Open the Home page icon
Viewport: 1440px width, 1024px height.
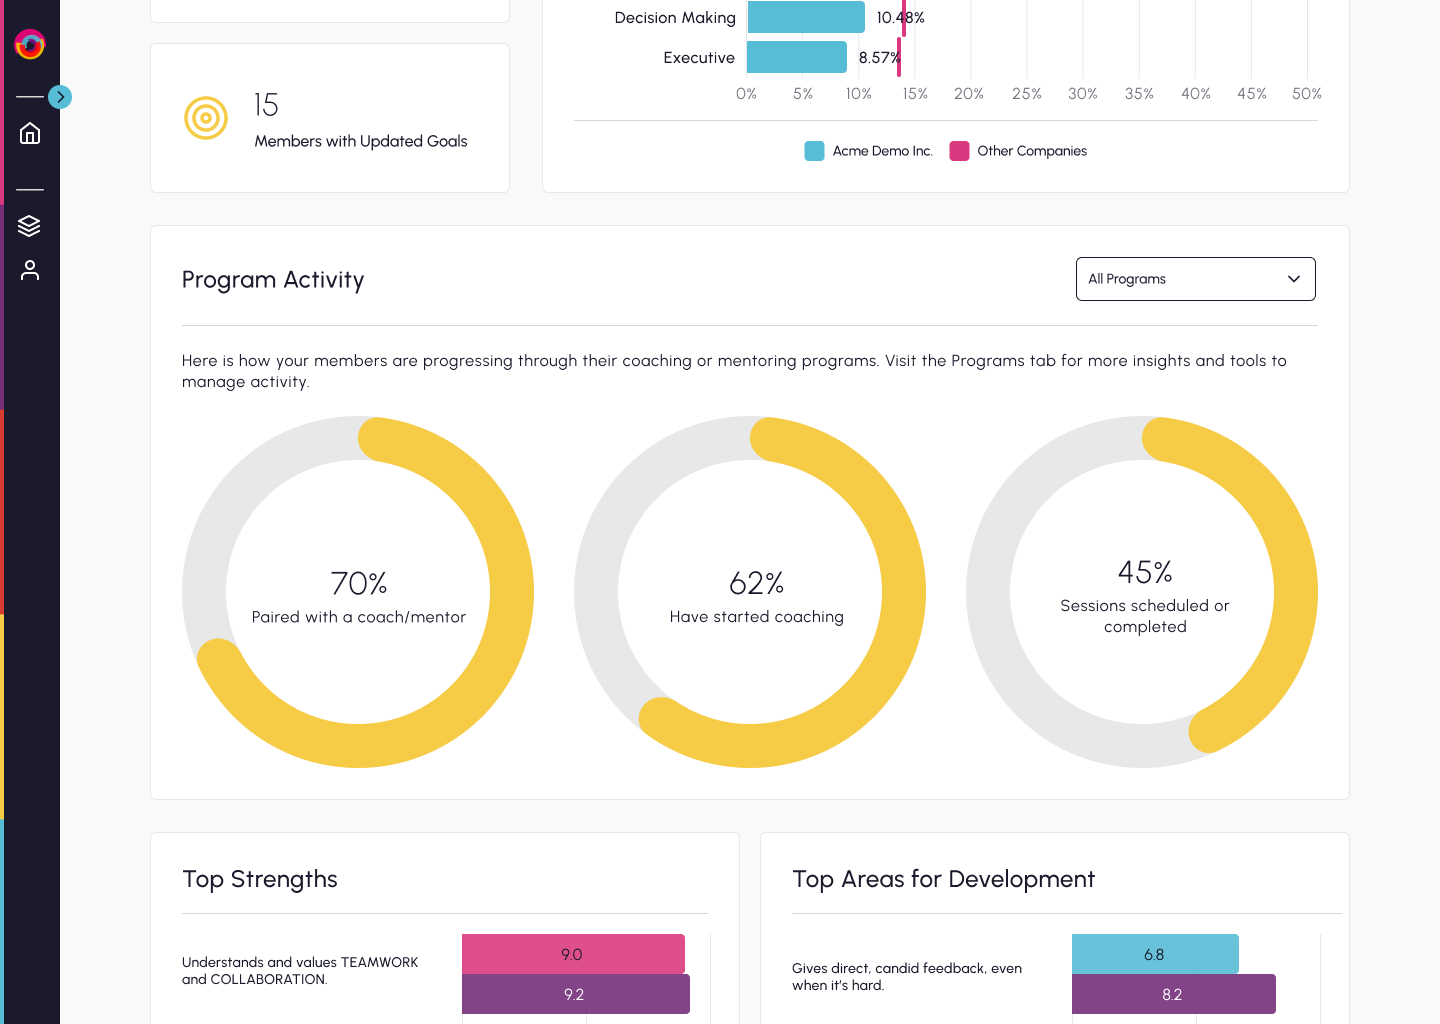pos(30,133)
